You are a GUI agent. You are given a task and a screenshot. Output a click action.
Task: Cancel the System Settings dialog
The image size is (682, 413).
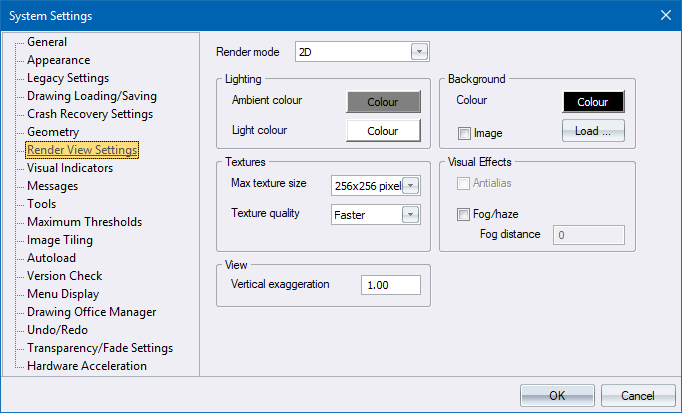click(638, 395)
